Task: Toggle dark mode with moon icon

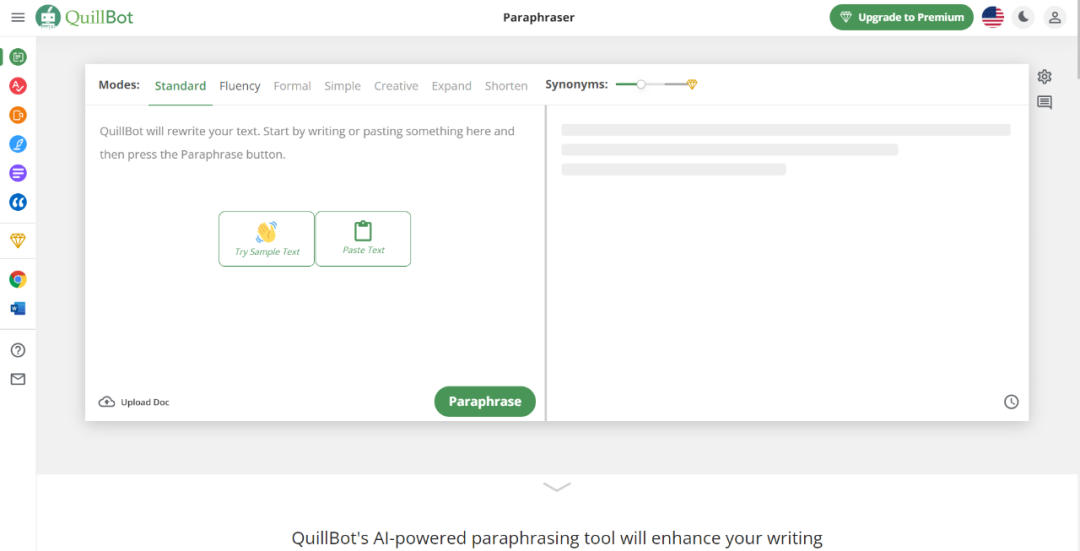Action: pyautogui.click(x=1024, y=17)
